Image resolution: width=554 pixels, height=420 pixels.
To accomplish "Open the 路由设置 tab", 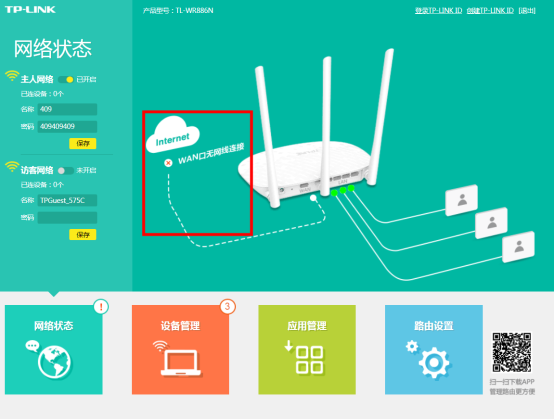I will point(434,350).
